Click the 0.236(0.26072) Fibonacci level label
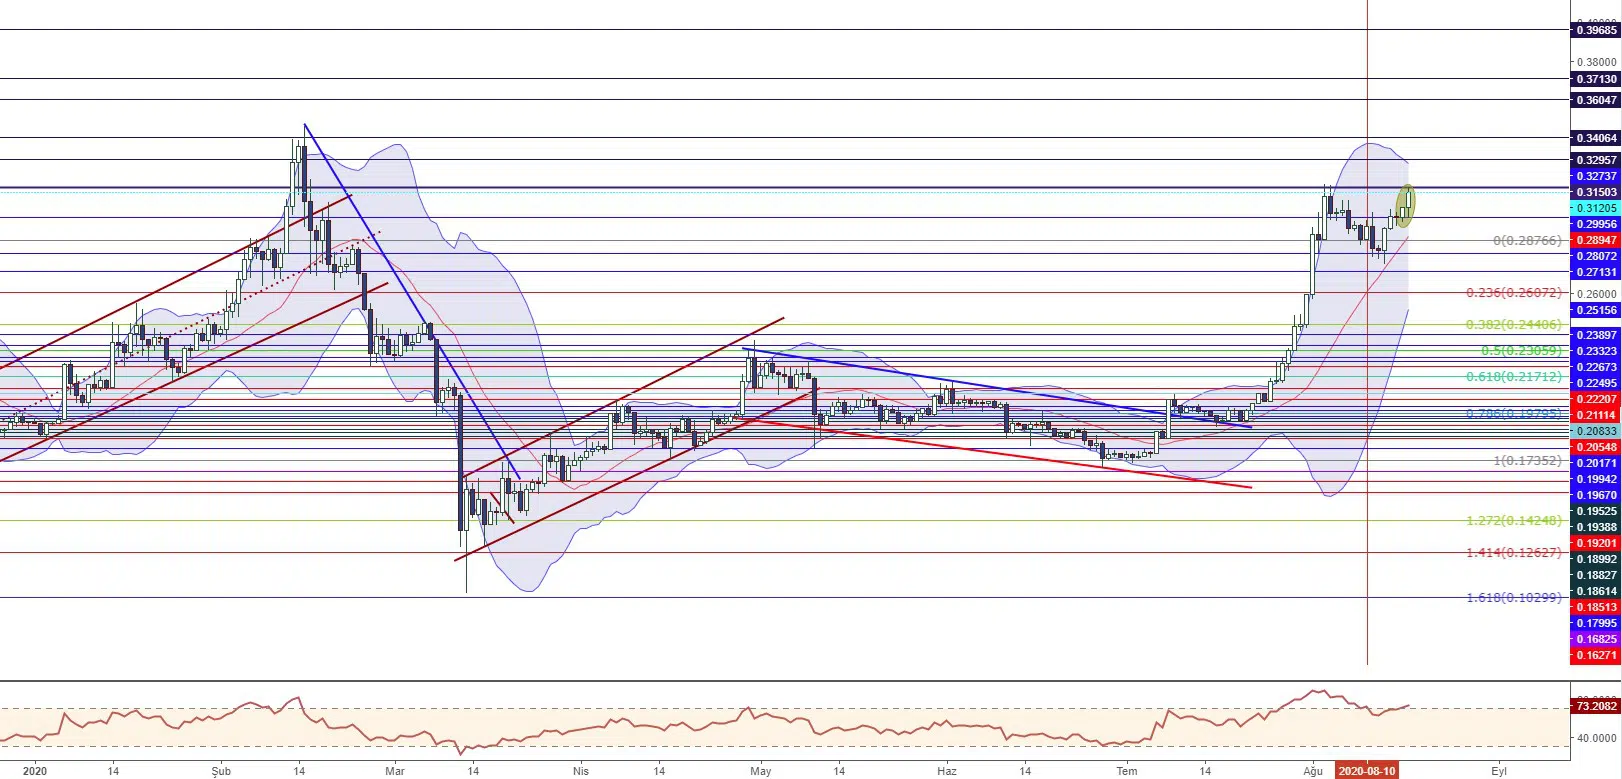The height and width of the screenshot is (779, 1622). point(1513,293)
